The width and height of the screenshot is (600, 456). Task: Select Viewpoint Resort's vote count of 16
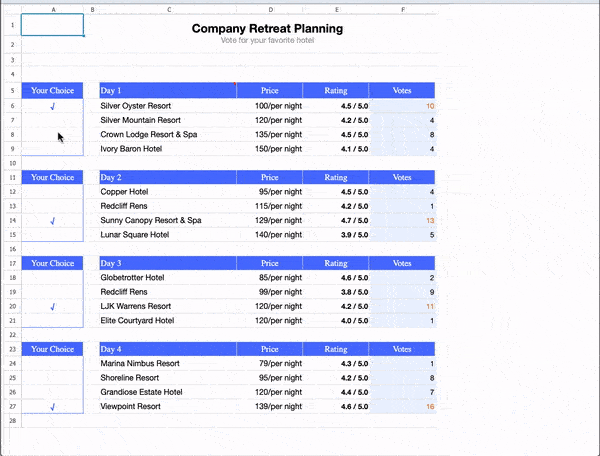pyautogui.click(x=402, y=407)
